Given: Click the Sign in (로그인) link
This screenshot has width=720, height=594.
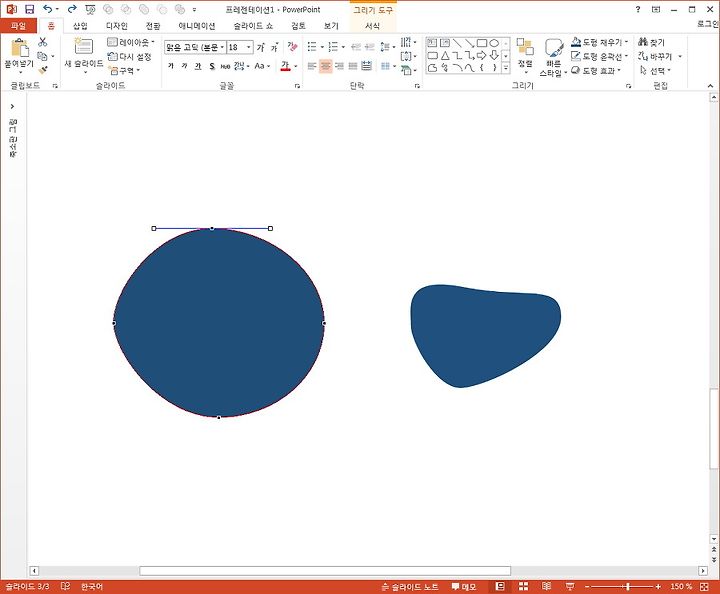Looking at the screenshot, I should pyautogui.click(x=708, y=24).
